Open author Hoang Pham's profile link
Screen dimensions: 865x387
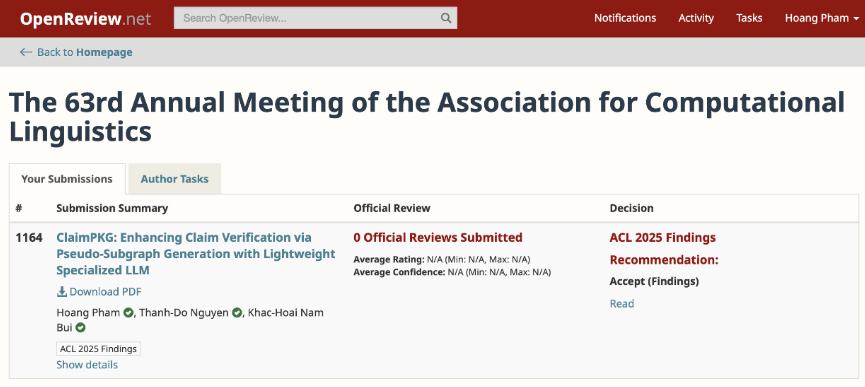click(x=88, y=313)
